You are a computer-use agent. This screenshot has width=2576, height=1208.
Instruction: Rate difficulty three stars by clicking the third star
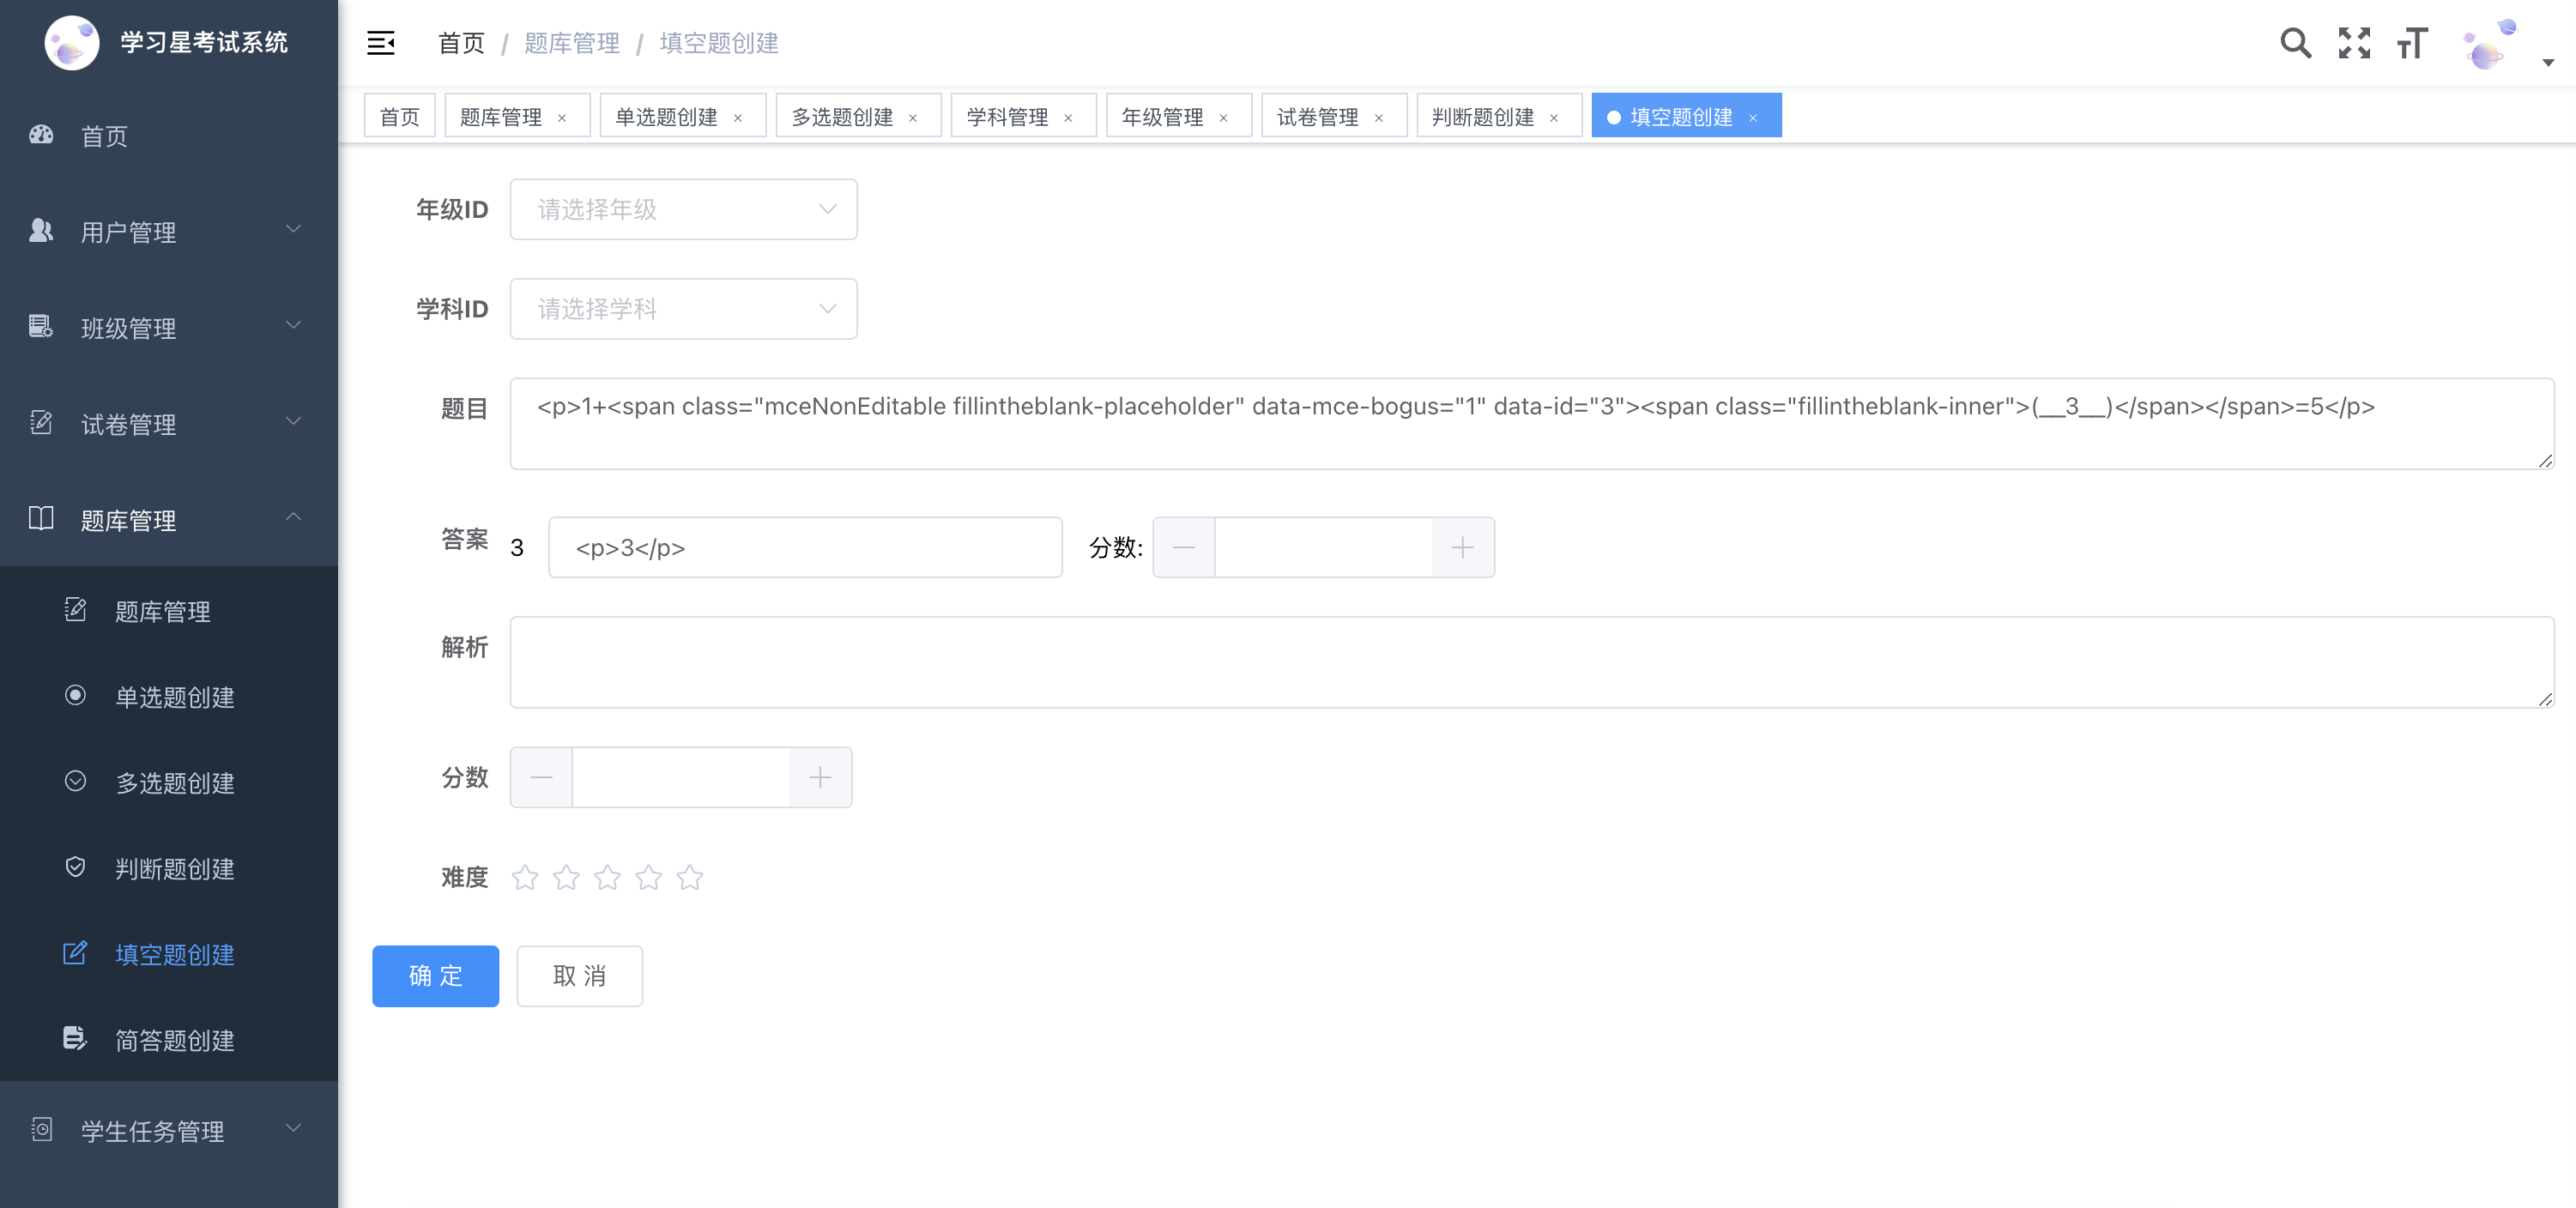click(x=607, y=877)
